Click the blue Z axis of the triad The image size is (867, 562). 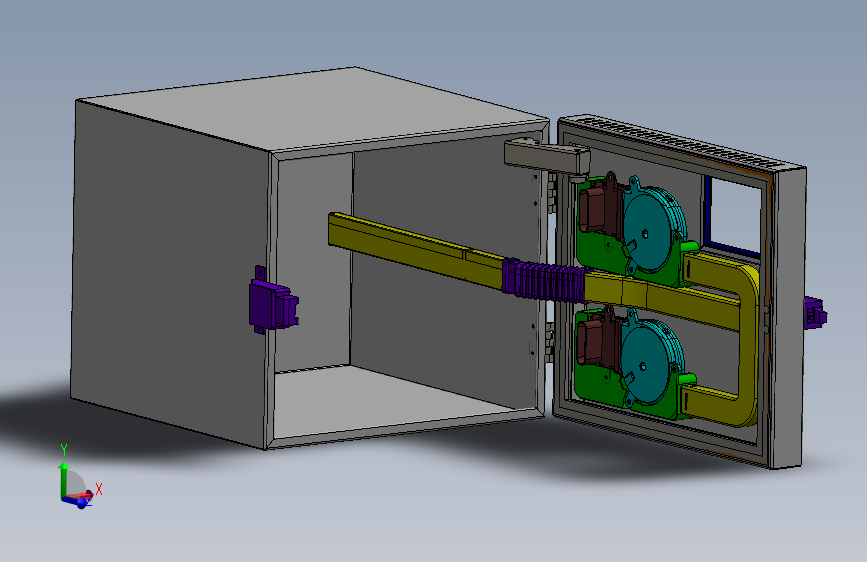(x=76, y=502)
